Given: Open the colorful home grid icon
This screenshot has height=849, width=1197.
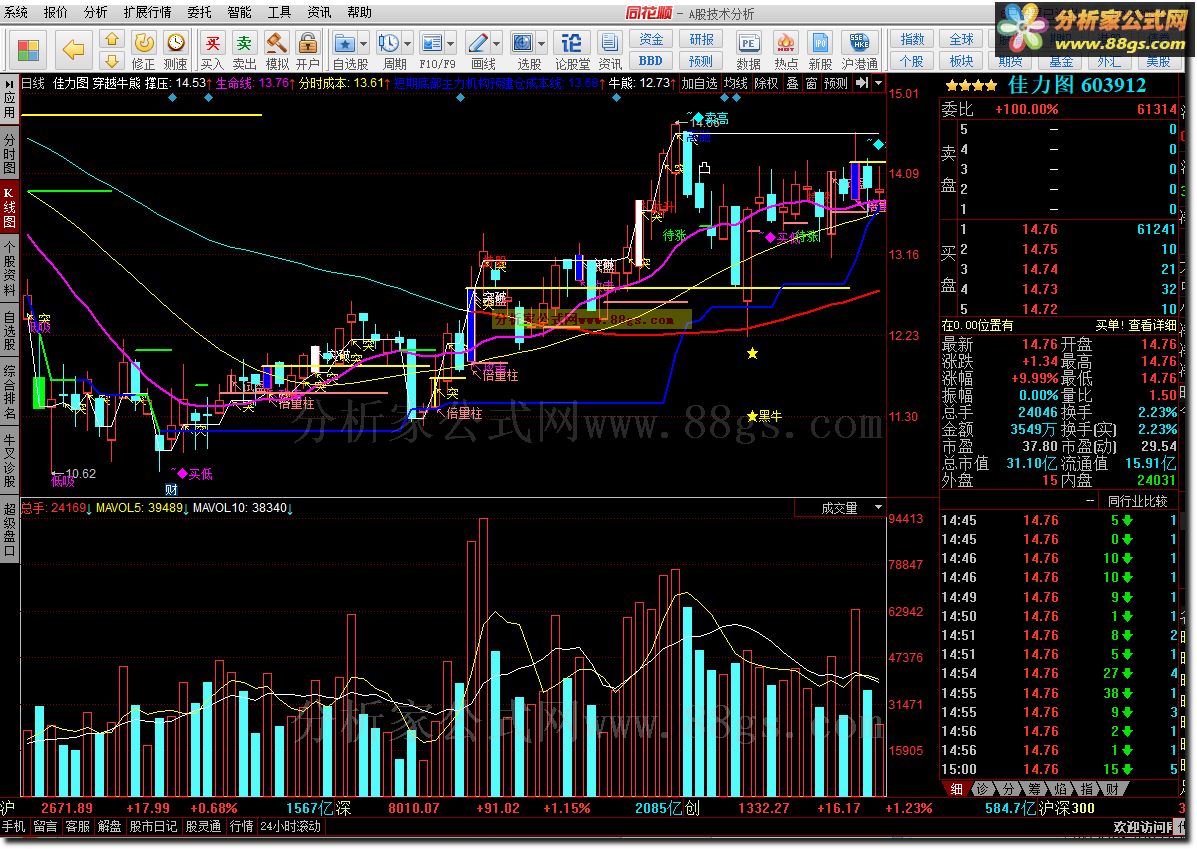Looking at the screenshot, I should click(x=28, y=50).
